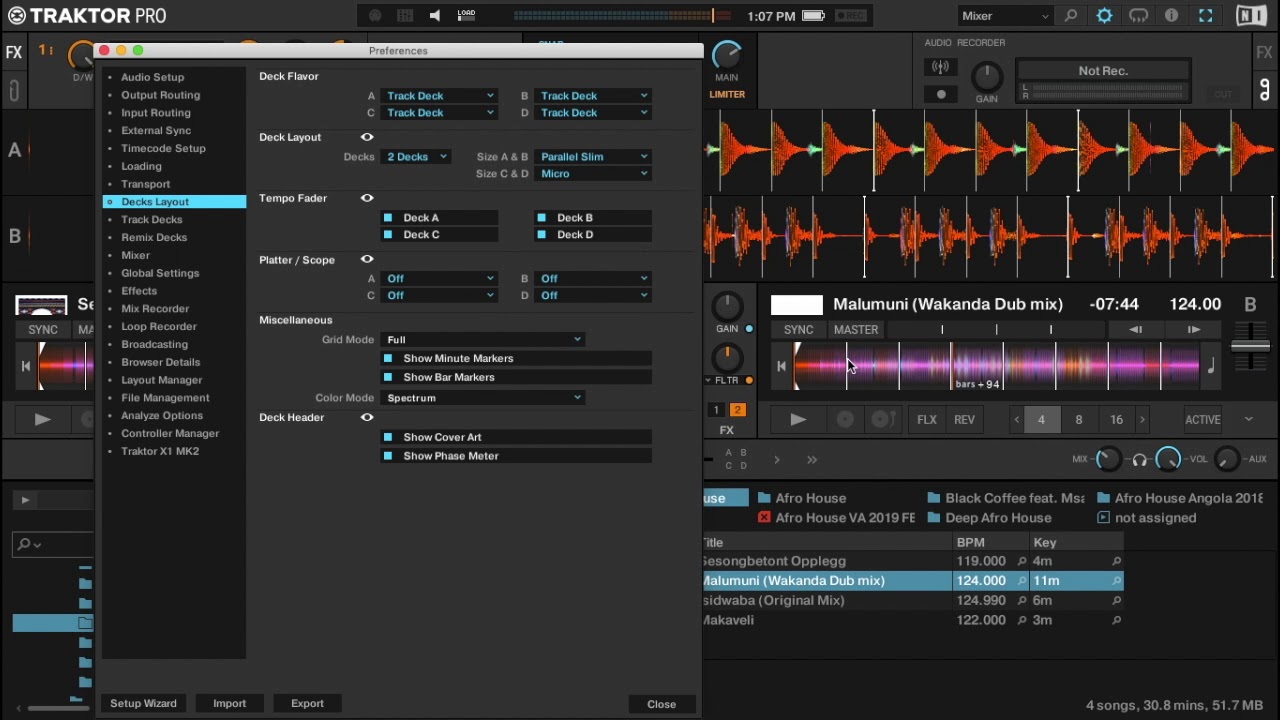Screen dimensions: 1280x720
Task: Click the Export button
Action: (307, 704)
